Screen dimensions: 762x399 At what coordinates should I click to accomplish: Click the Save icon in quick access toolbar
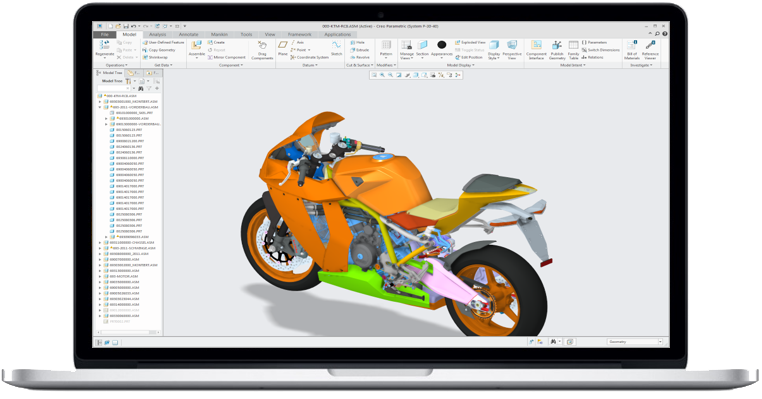click(126, 26)
